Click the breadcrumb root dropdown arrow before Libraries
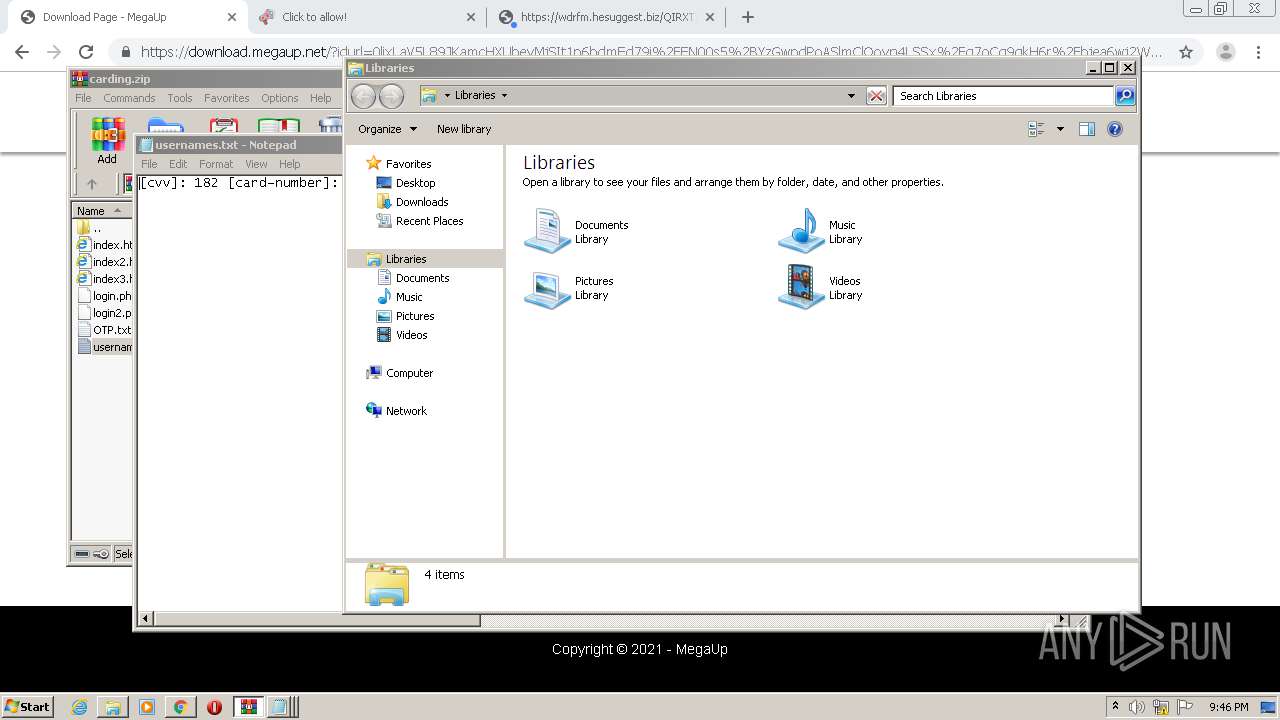1280x720 pixels. (x=447, y=96)
